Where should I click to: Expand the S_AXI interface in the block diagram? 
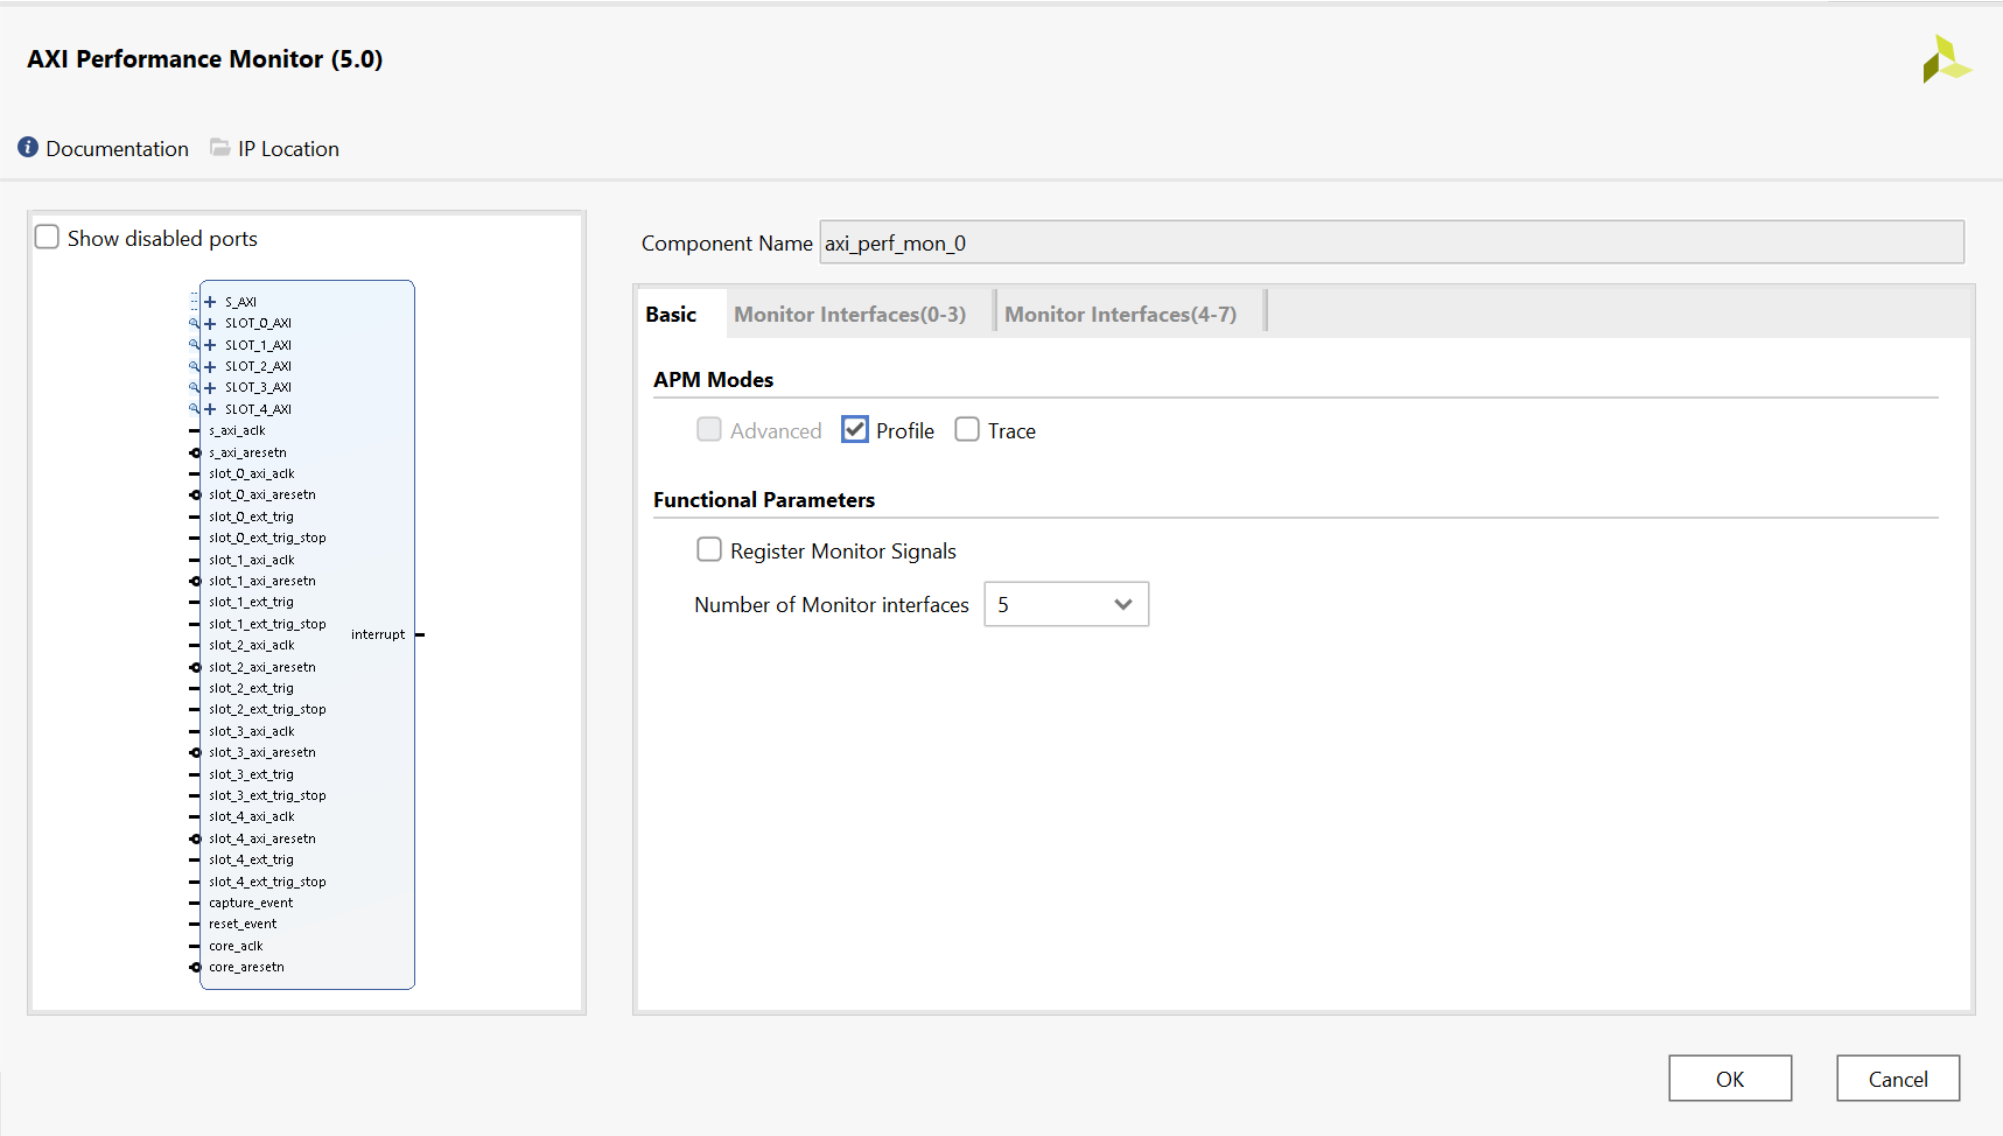click(x=209, y=300)
